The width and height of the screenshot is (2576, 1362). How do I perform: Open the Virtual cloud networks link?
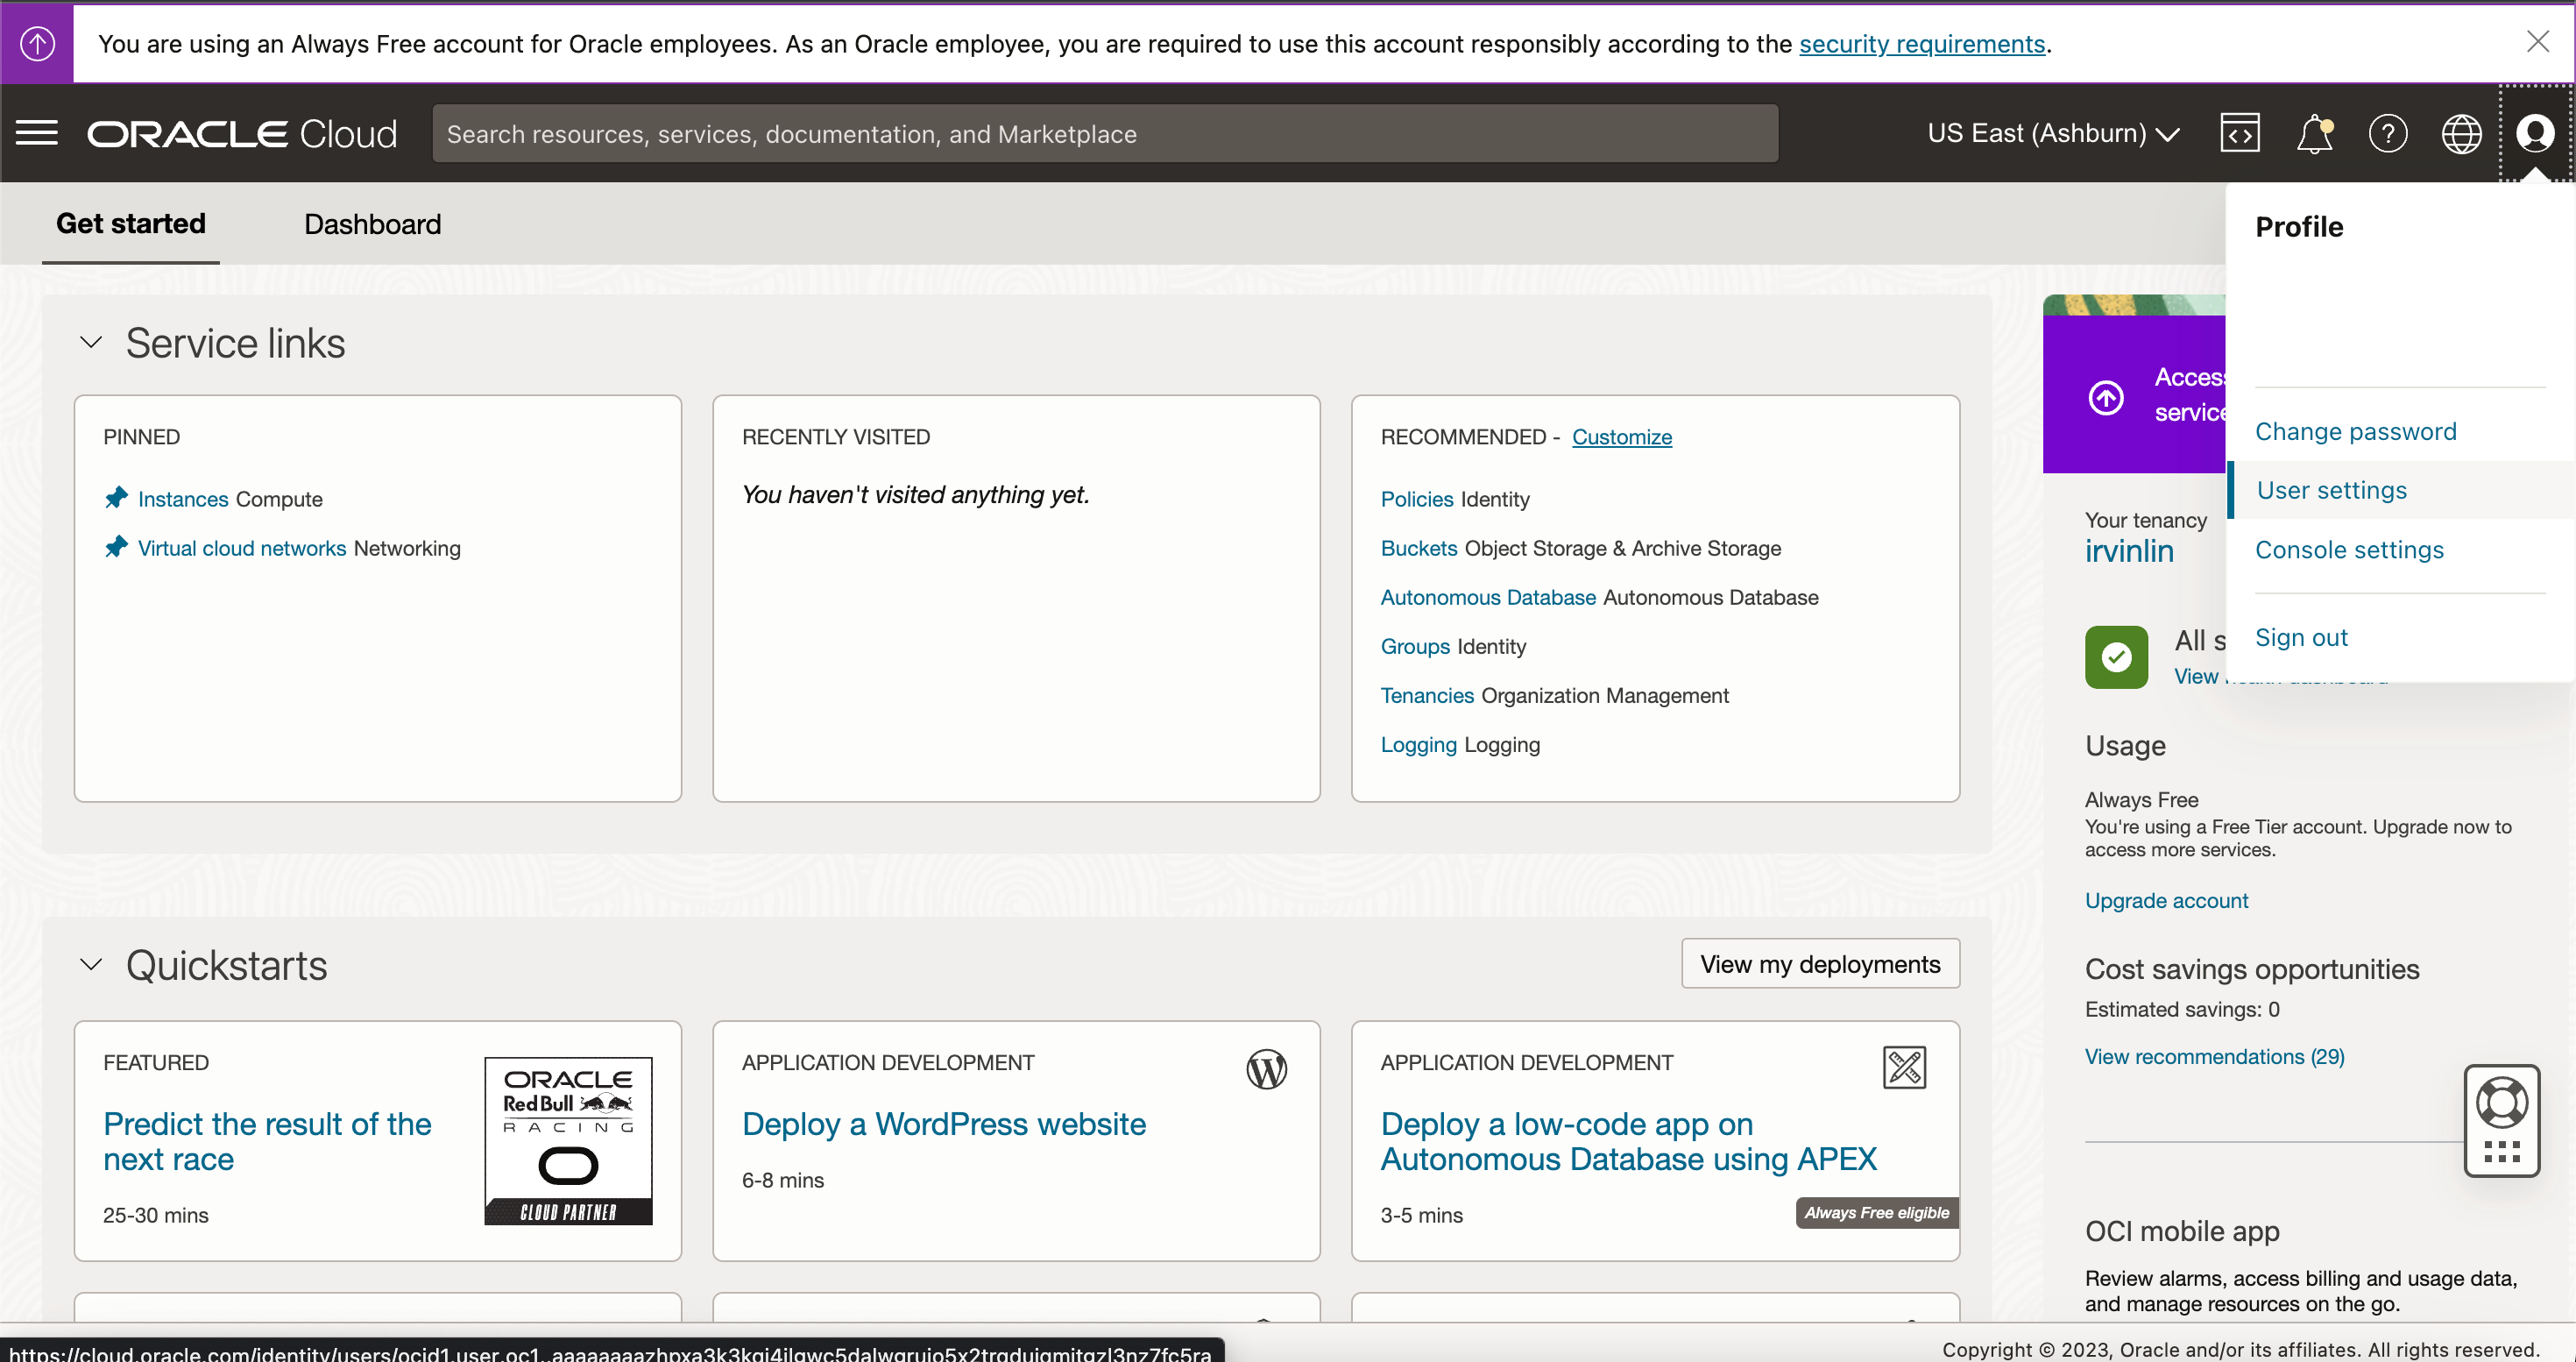pyautogui.click(x=242, y=548)
